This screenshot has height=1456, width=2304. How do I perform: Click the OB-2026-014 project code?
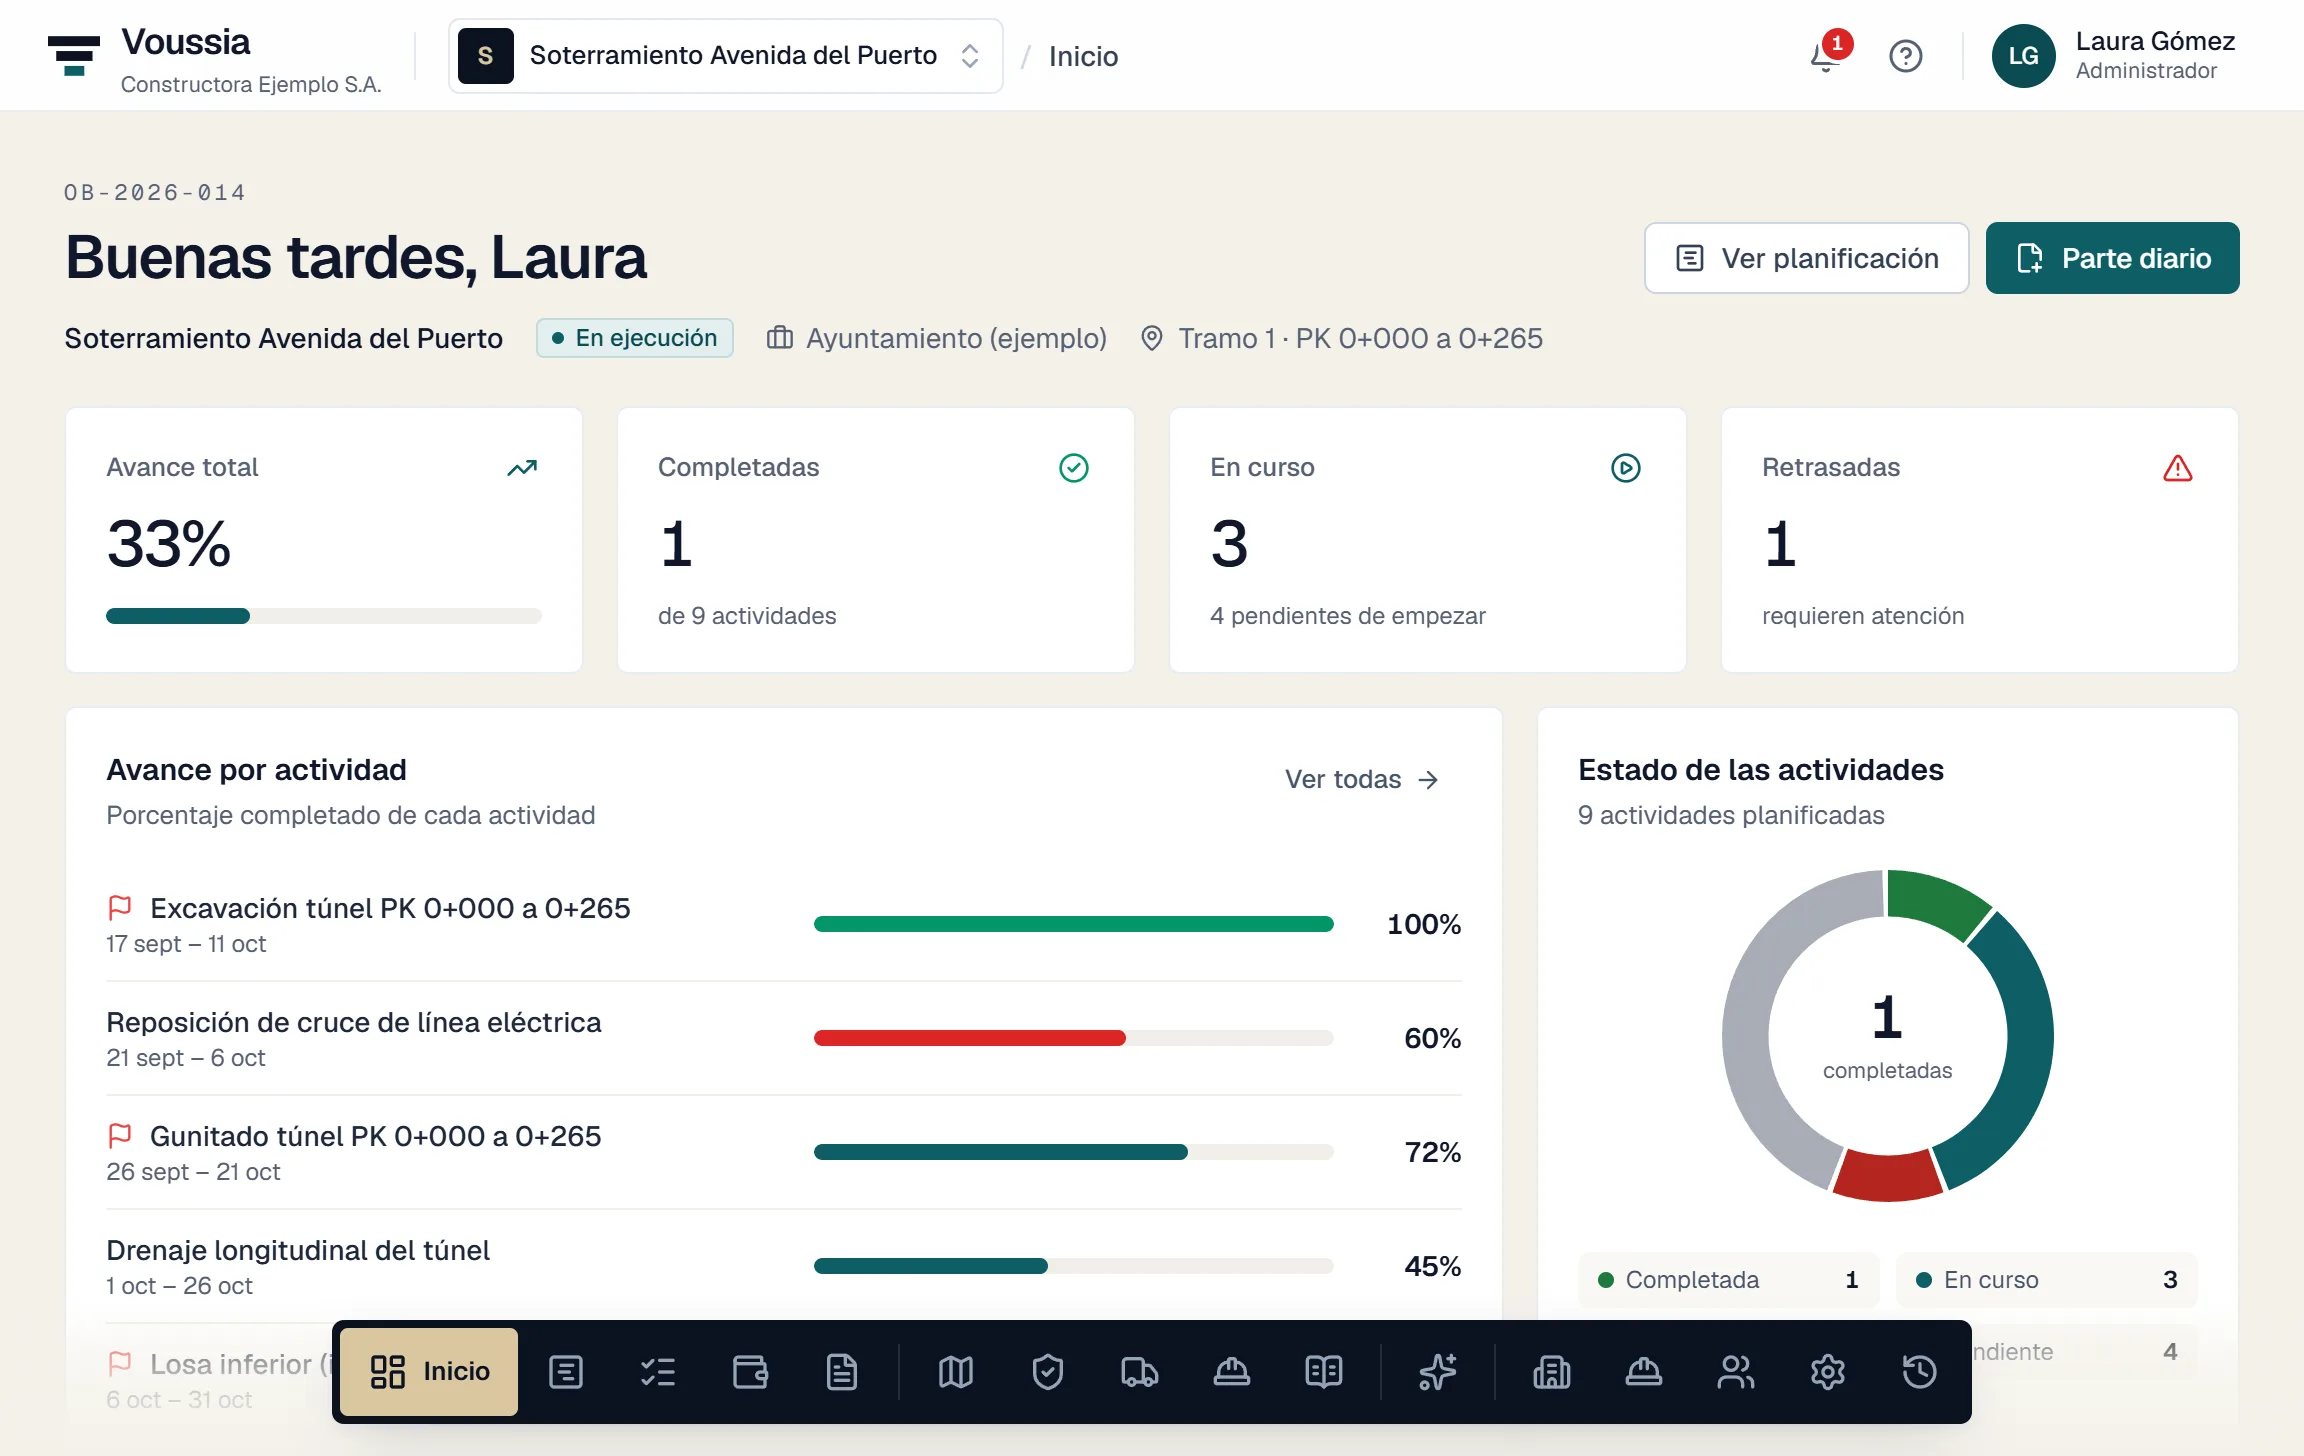click(x=155, y=192)
